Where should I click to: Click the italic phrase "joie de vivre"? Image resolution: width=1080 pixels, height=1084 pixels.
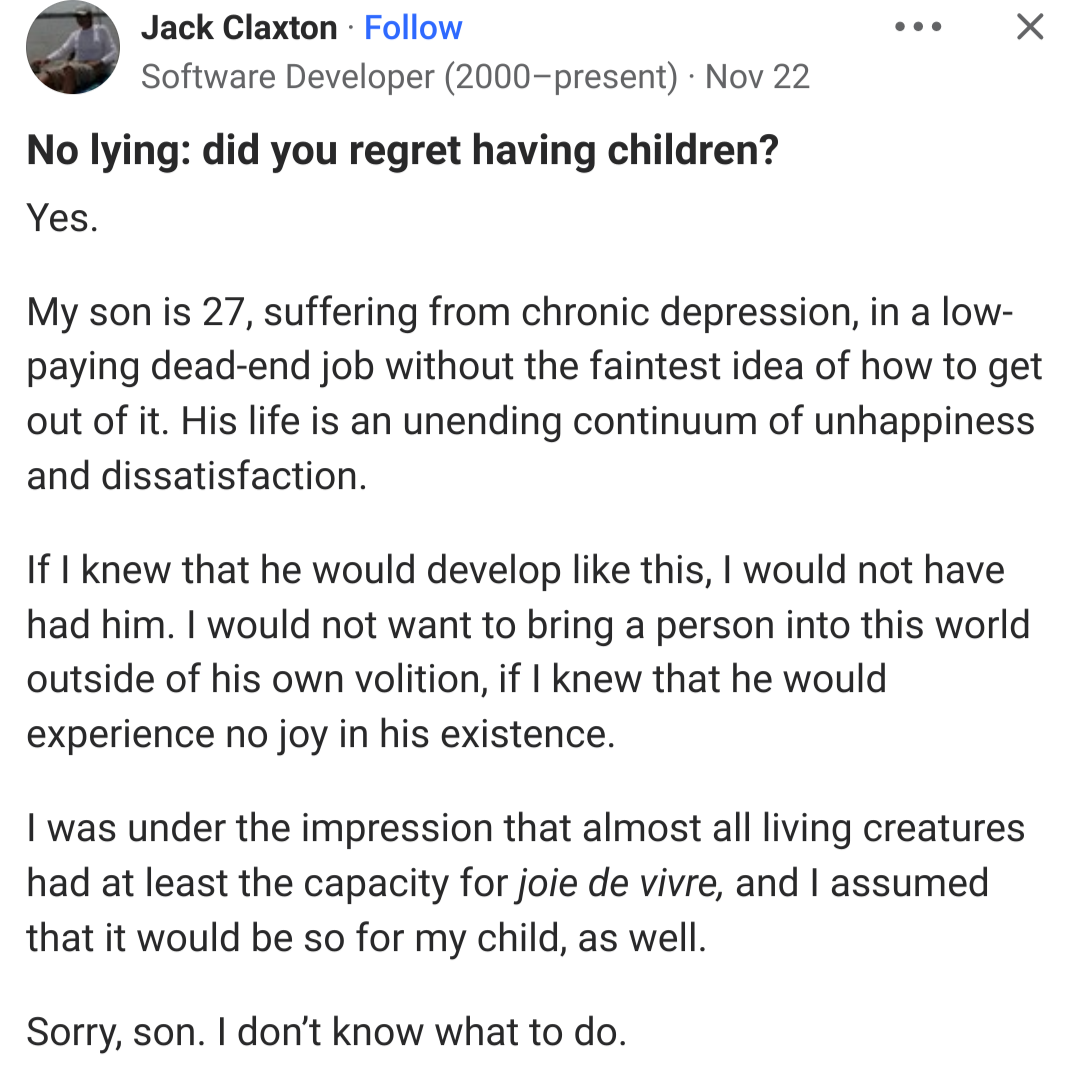pyautogui.click(x=620, y=885)
